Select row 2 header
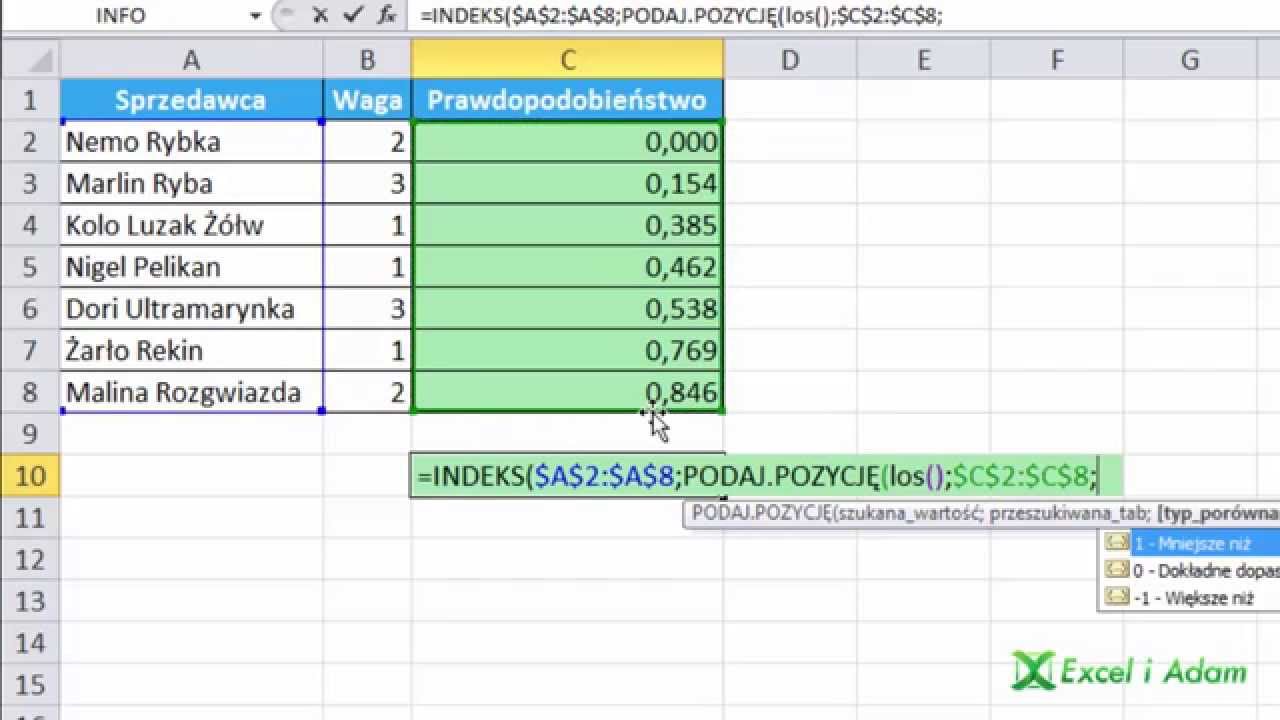Image resolution: width=1280 pixels, height=720 pixels. (x=30, y=142)
